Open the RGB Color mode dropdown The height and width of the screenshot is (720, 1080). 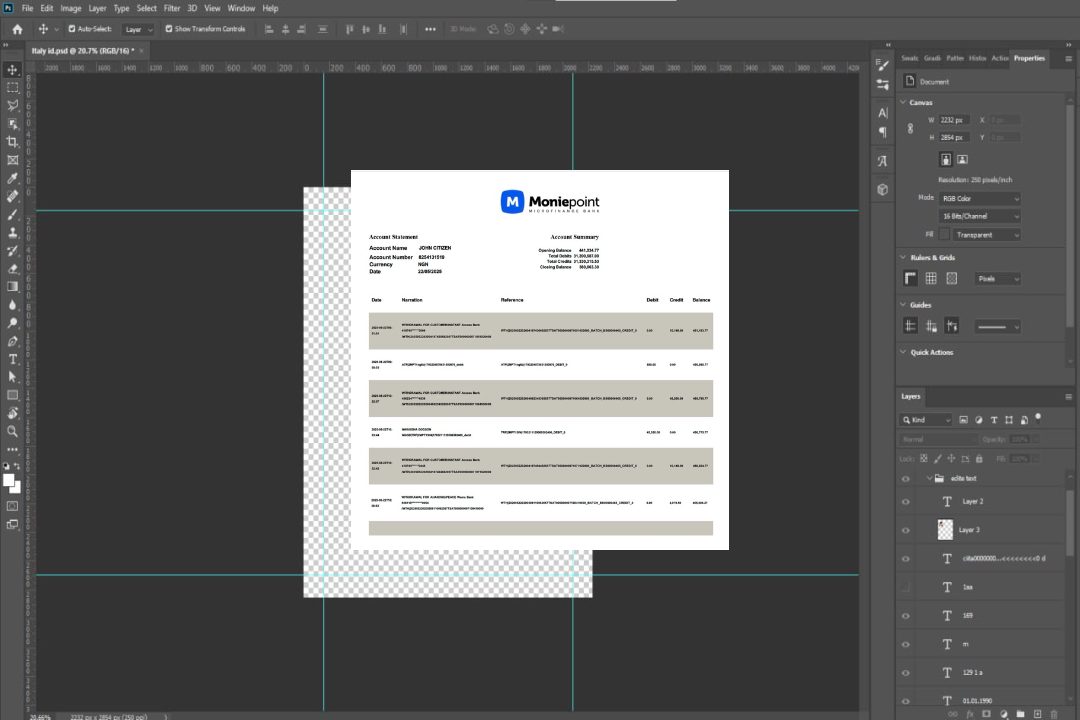pyautogui.click(x=980, y=198)
